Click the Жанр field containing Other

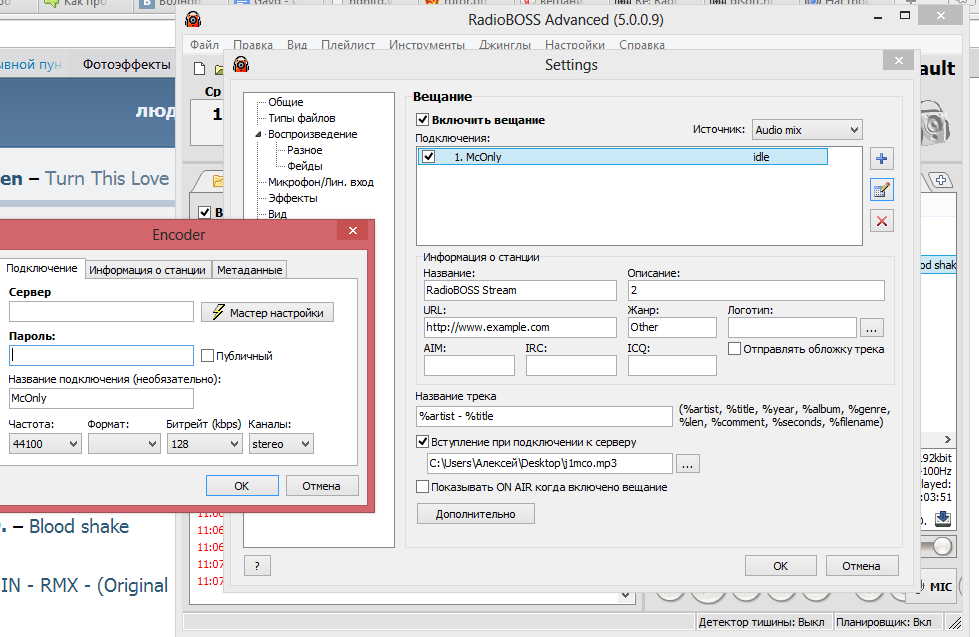(672, 327)
